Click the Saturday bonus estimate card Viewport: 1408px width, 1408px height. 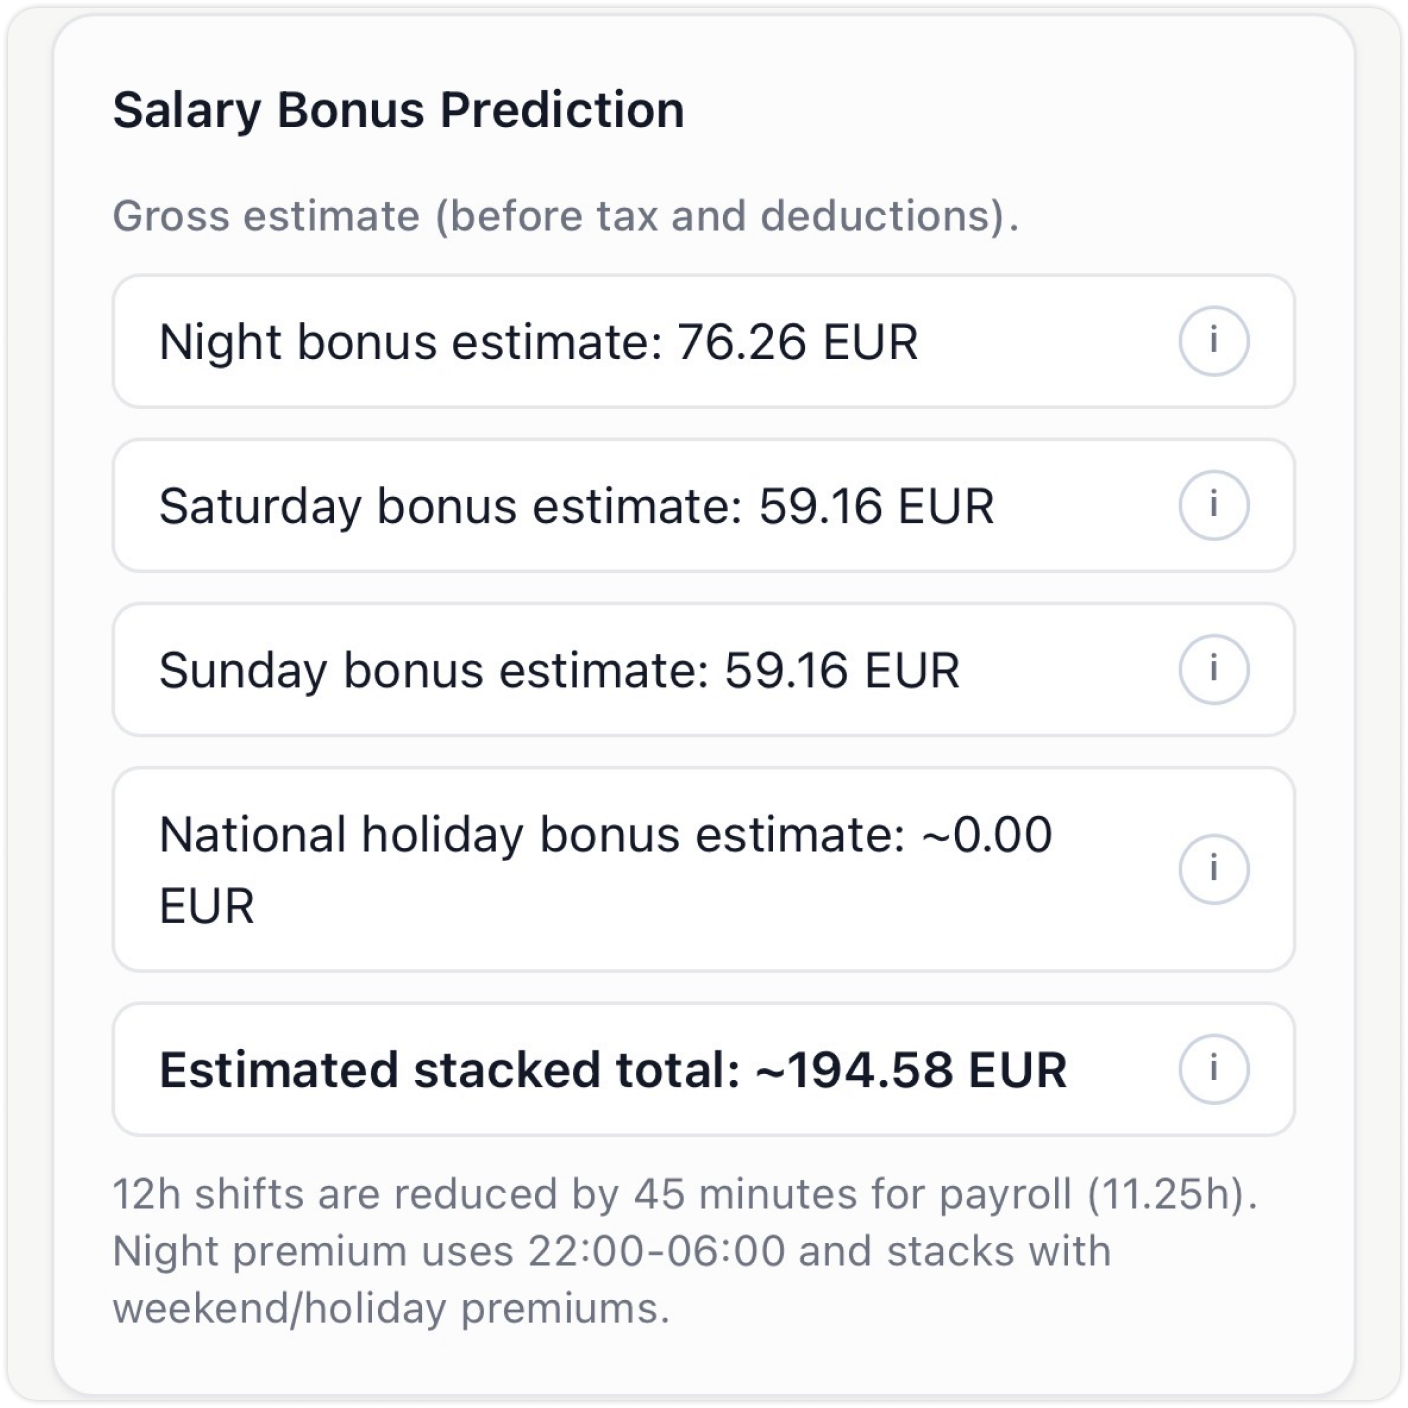pyautogui.click(x=600, y=506)
